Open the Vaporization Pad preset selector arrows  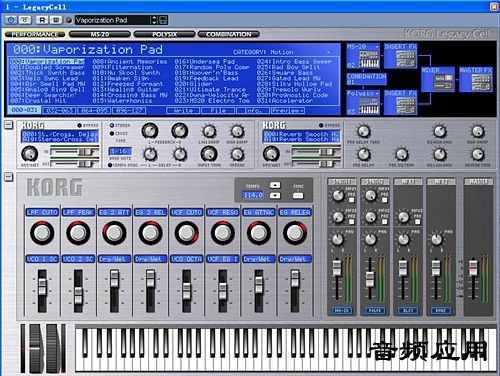click(154, 20)
